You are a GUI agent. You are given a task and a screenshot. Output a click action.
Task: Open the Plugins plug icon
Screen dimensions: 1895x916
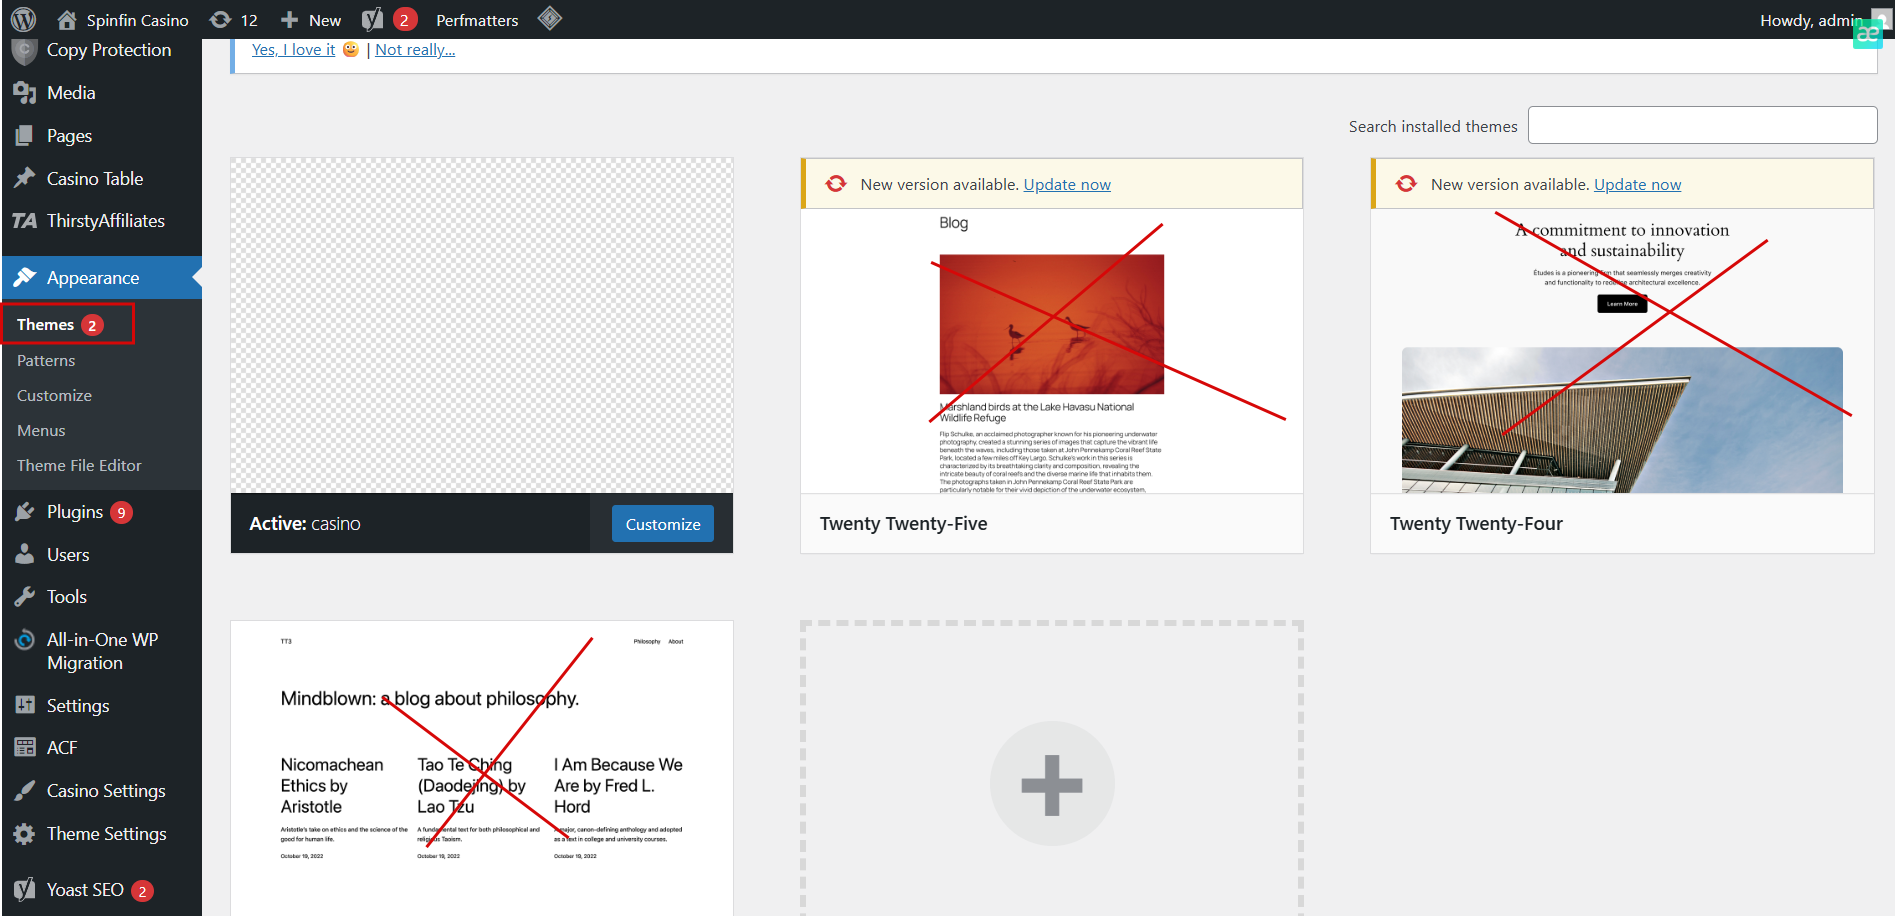(25, 512)
